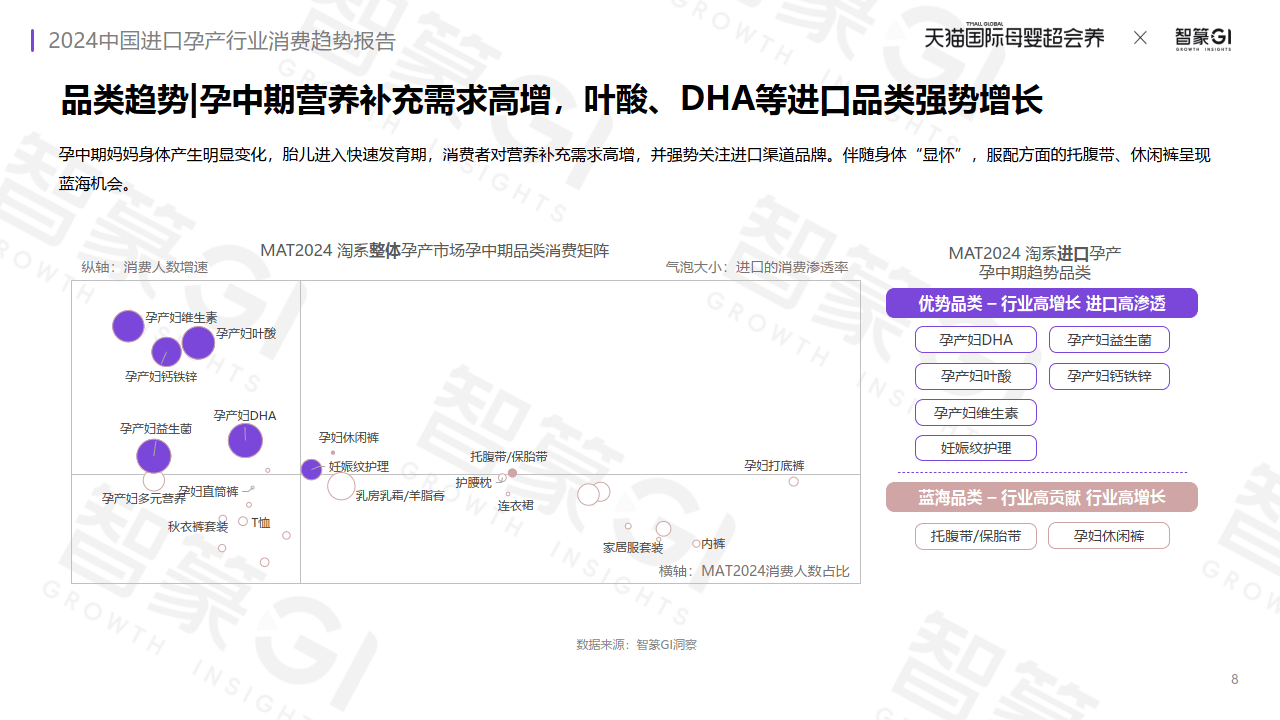The image size is (1280, 720).
Task: Select the purple 优势品类 header banner
Action: 1041,303
